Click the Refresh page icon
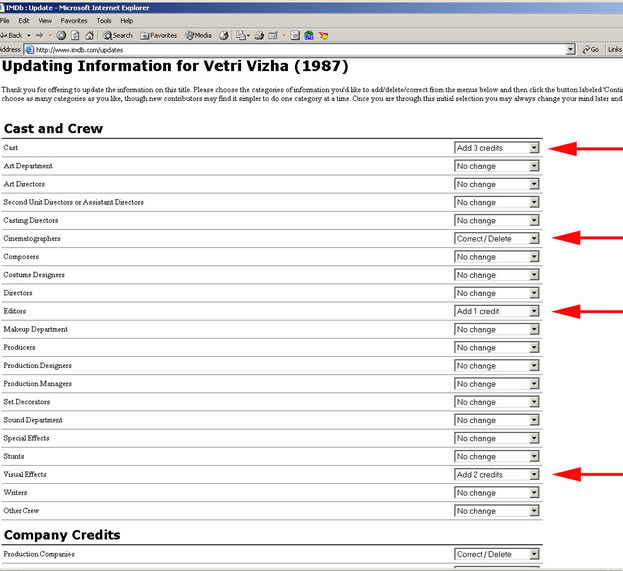The height and width of the screenshot is (571, 623). pyautogui.click(x=75, y=35)
